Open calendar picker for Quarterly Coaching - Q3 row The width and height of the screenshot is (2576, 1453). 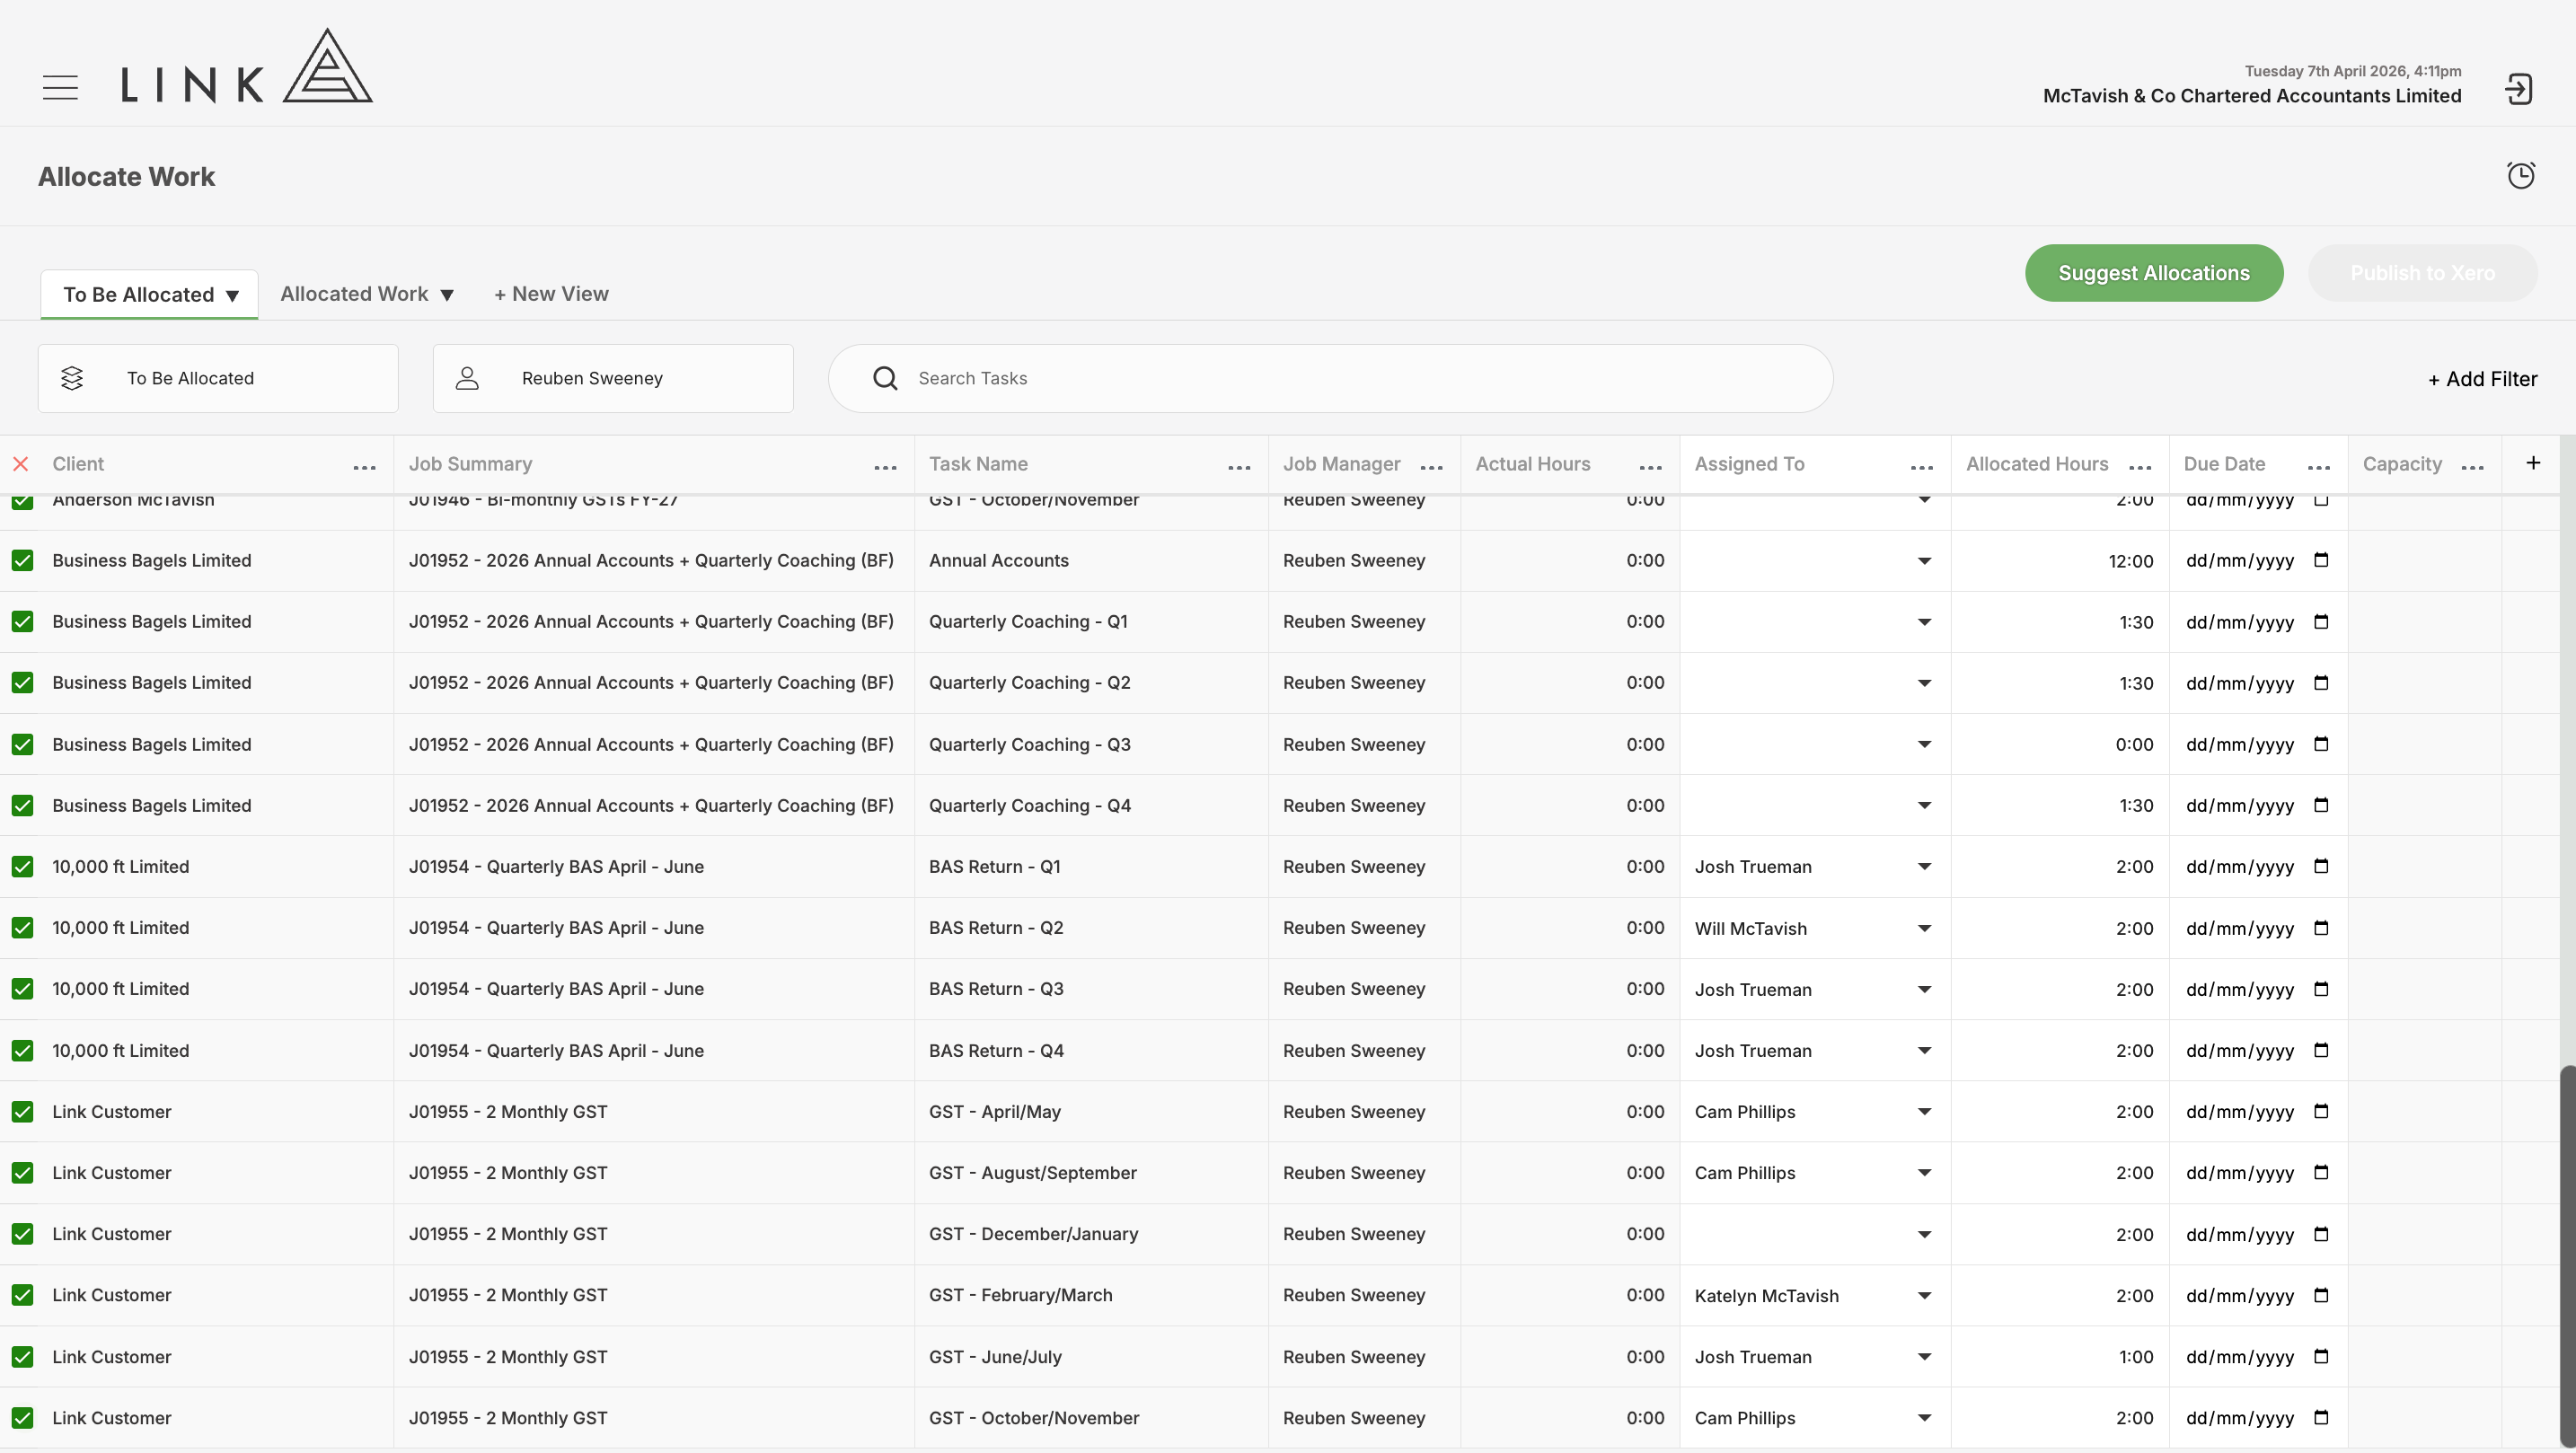point(2321,744)
